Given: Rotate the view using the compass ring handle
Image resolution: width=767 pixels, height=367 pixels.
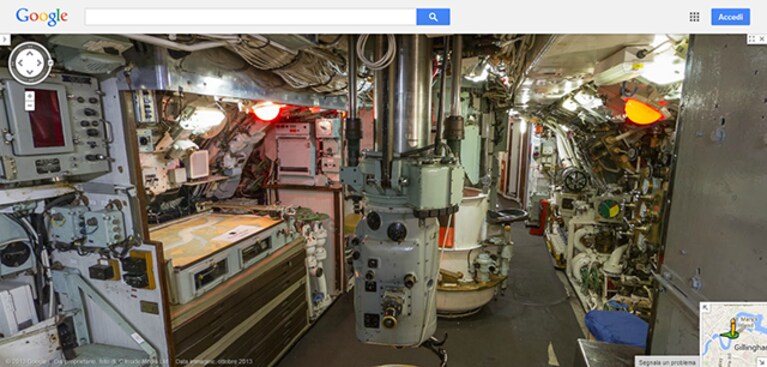Looking at the screenshot, I should pyautogui.click(x=50, y=63).
